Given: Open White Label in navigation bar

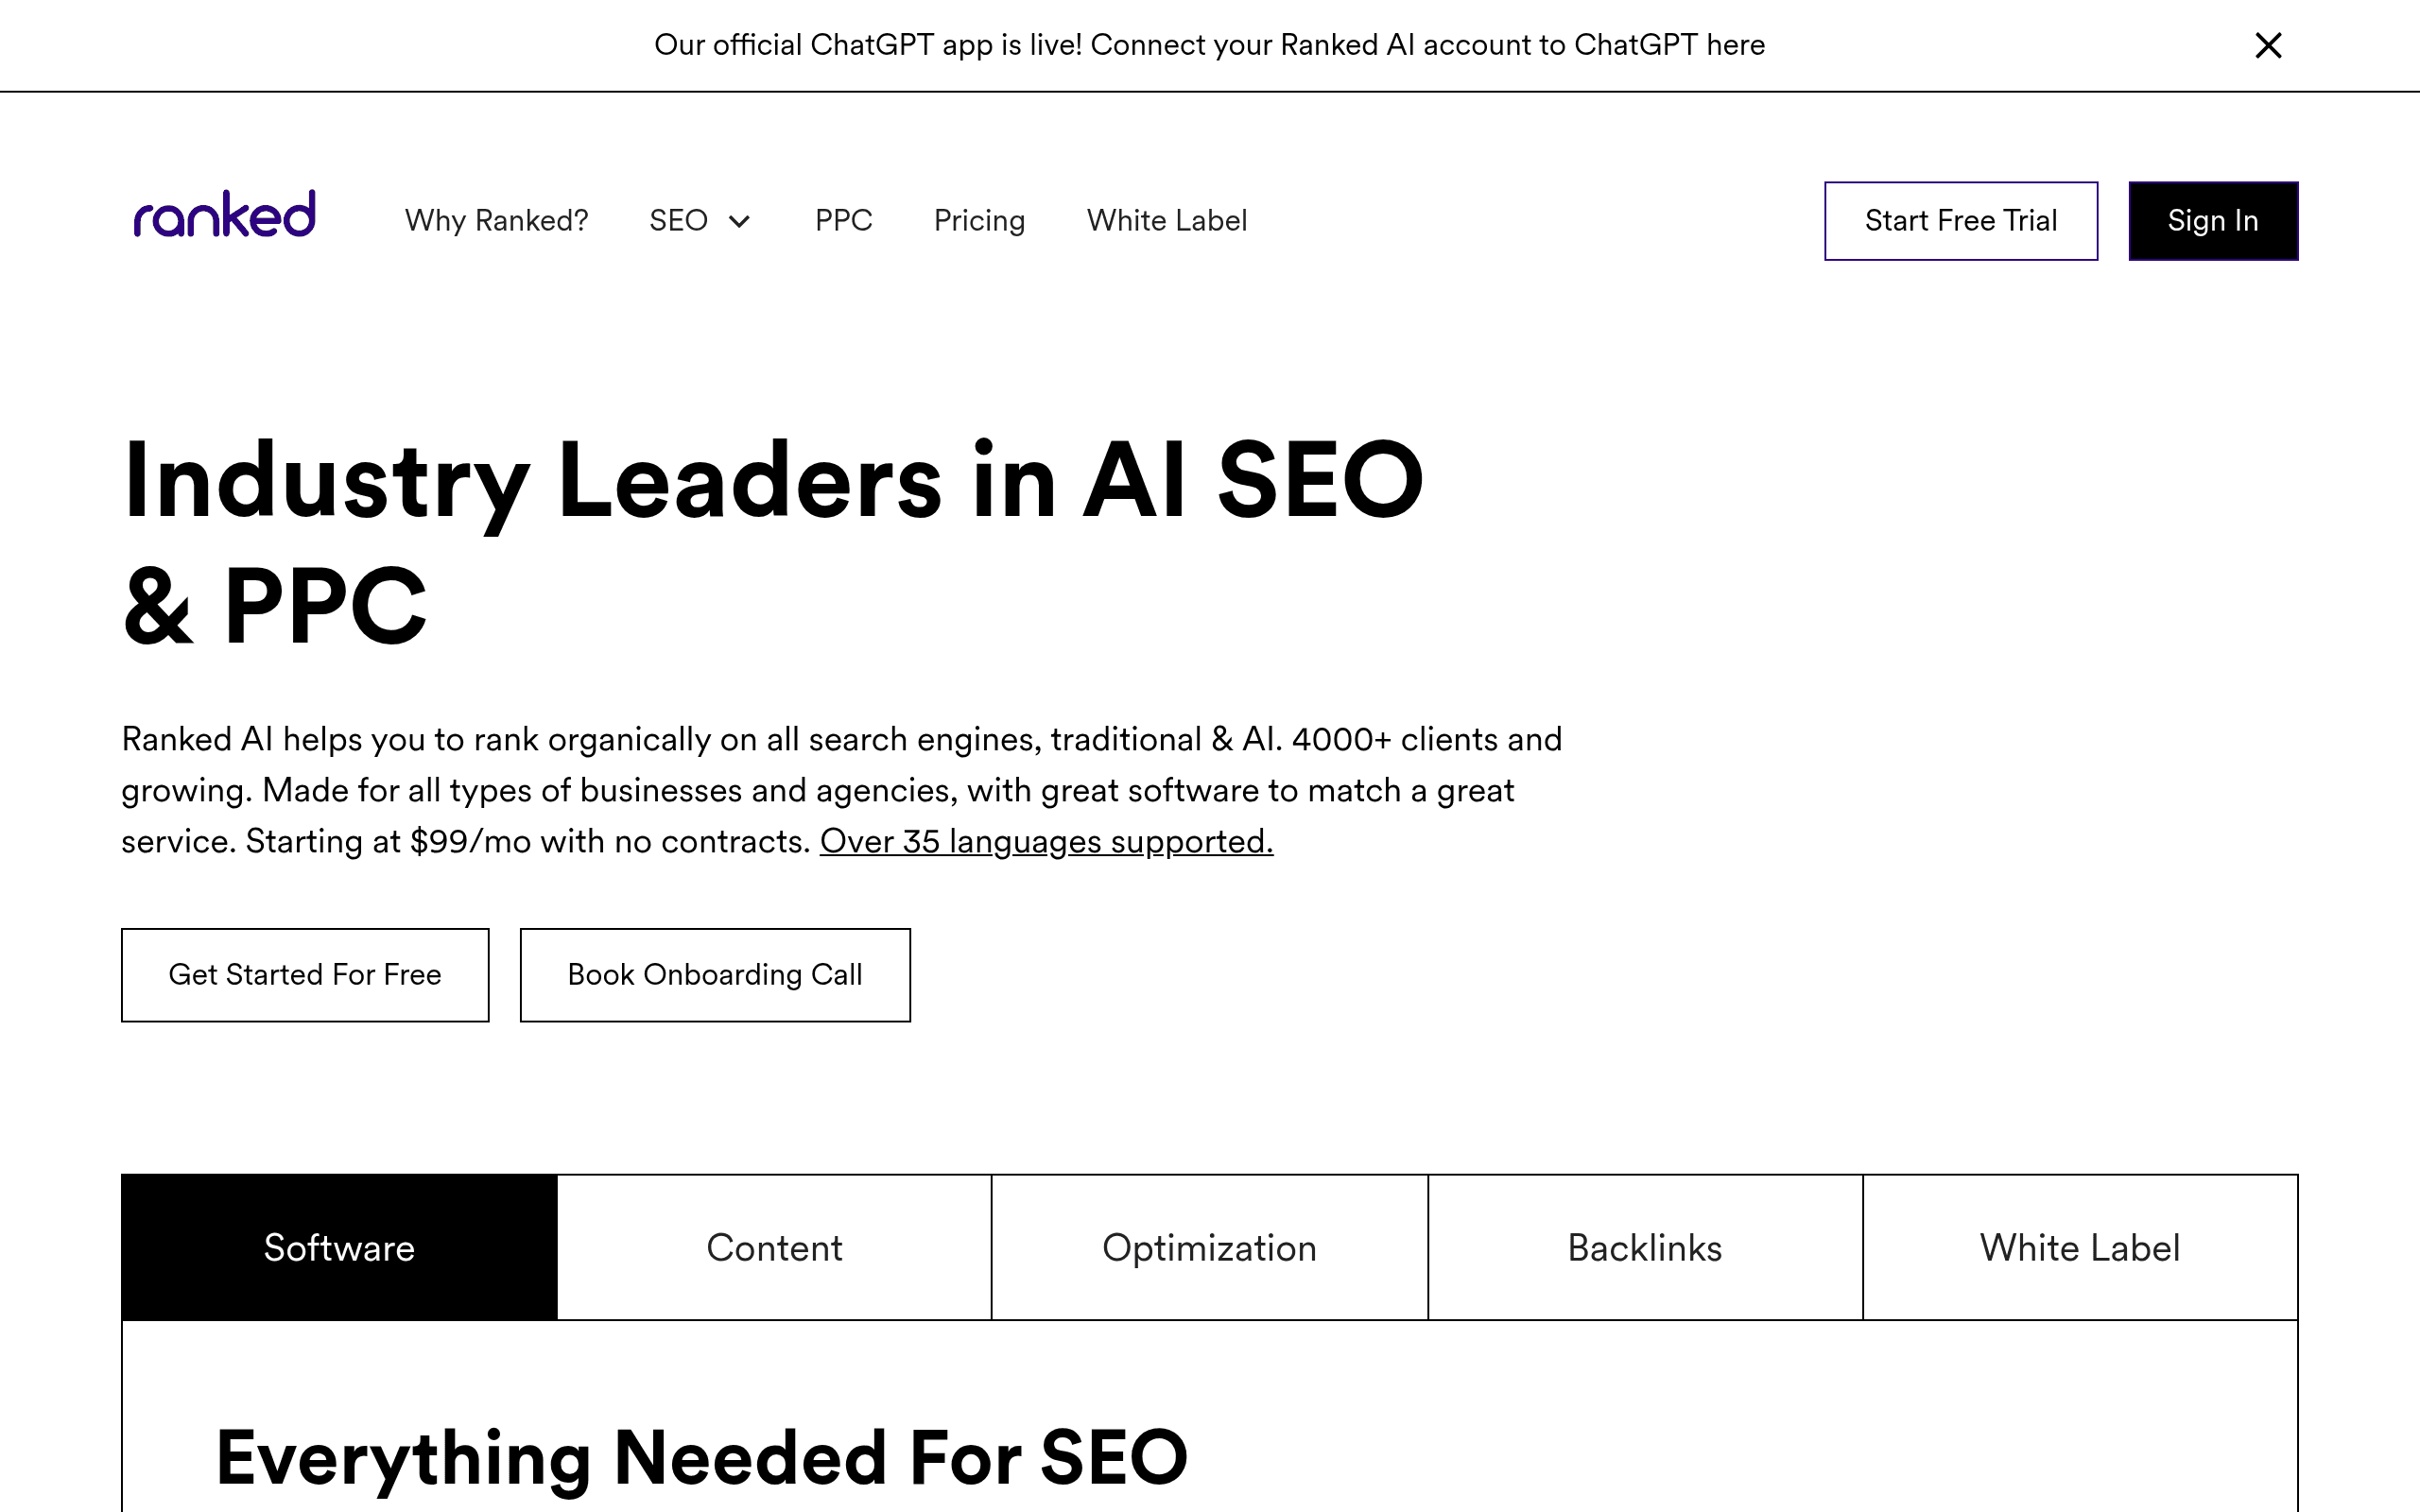Looking at the screenshot, I should coord(1167,220).
